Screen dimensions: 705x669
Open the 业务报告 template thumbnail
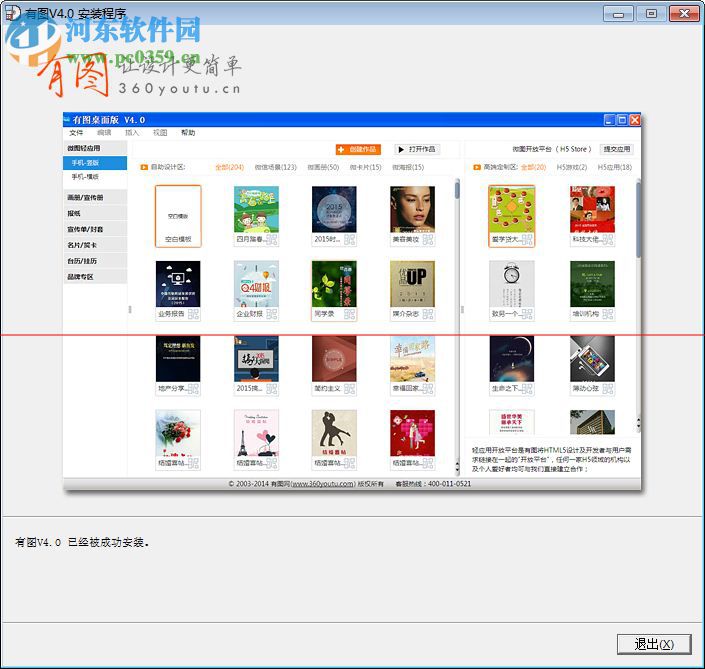pyautogui.click(x=178, y=284)
